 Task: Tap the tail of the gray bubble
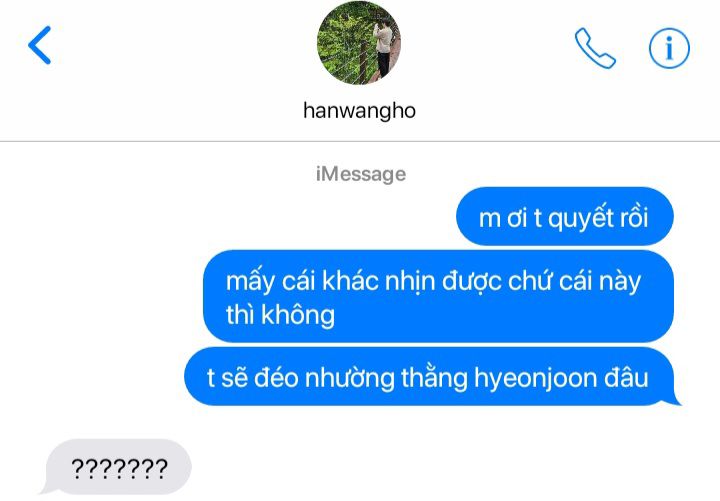coord(46,489)
